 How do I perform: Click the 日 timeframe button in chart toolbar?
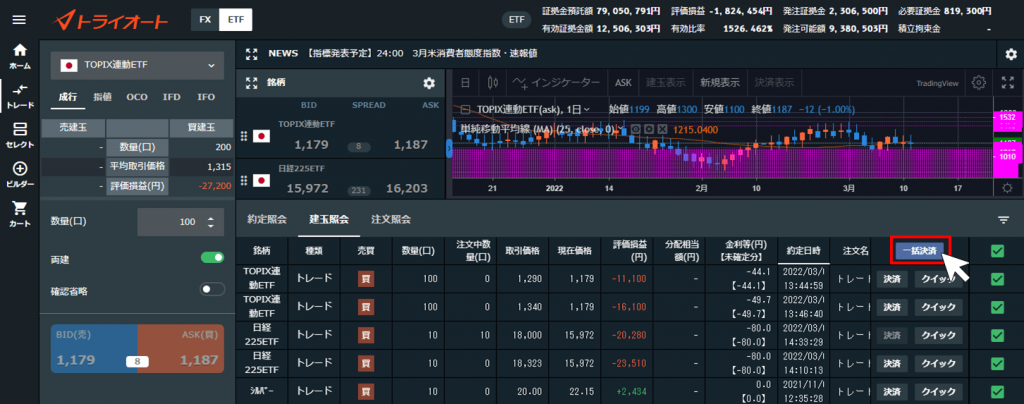(465, 83)
